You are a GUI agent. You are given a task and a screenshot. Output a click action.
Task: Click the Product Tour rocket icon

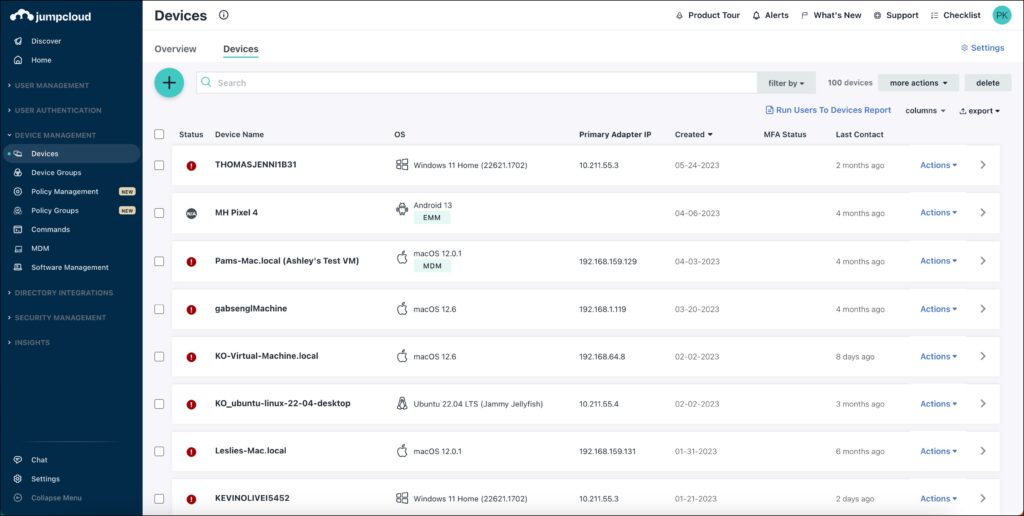(681, 16)
